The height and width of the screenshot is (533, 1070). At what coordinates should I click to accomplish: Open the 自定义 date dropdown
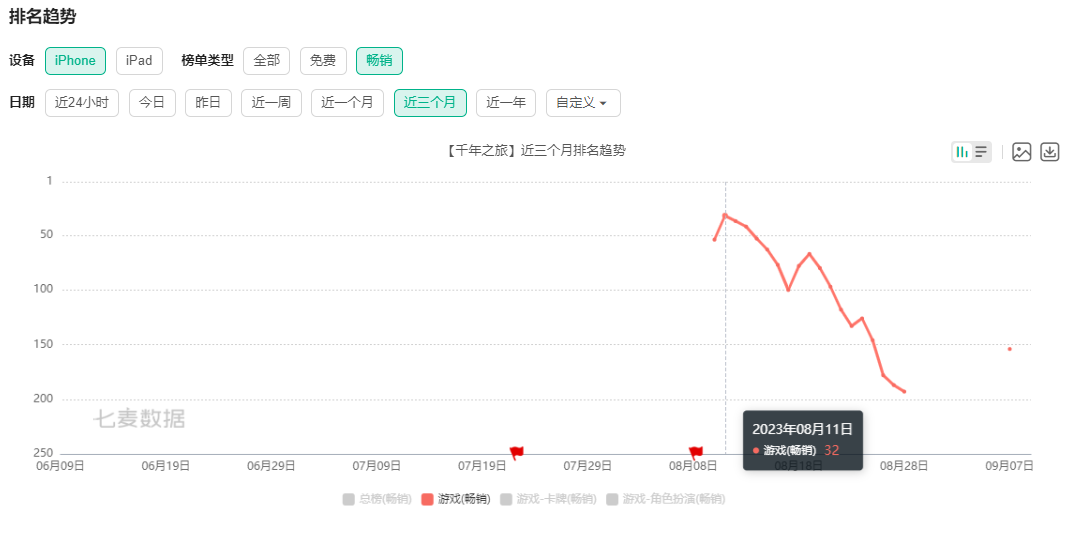coord(583,103)
